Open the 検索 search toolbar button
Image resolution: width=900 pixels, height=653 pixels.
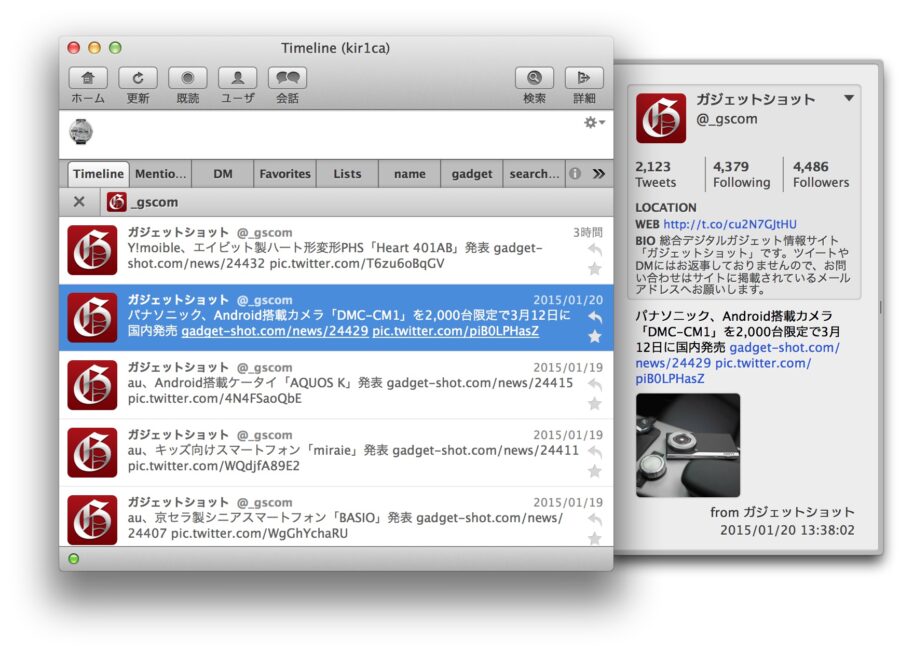tap(534, 78)
